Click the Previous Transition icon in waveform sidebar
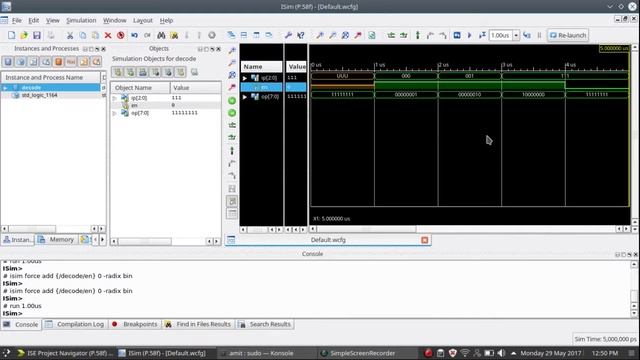The image size is (640, 360). (232, 163)
